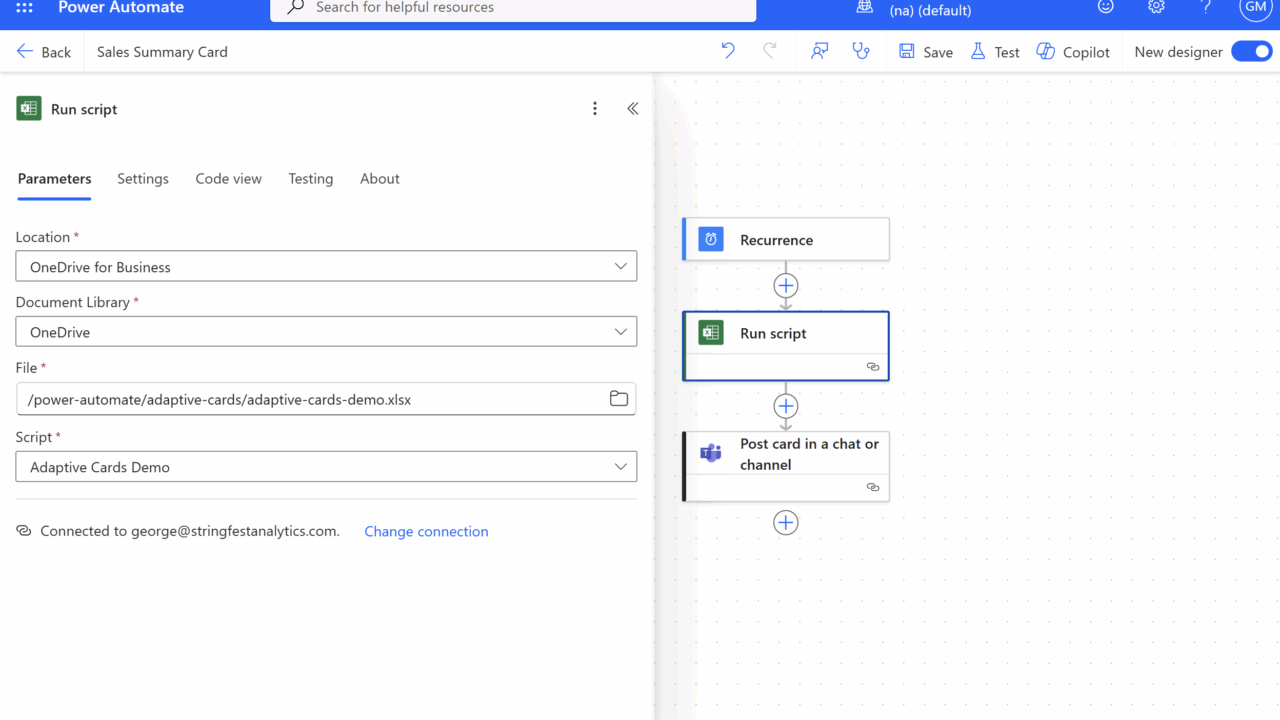
Task: Click the file picker folder icon
Action: click(619, 399)
